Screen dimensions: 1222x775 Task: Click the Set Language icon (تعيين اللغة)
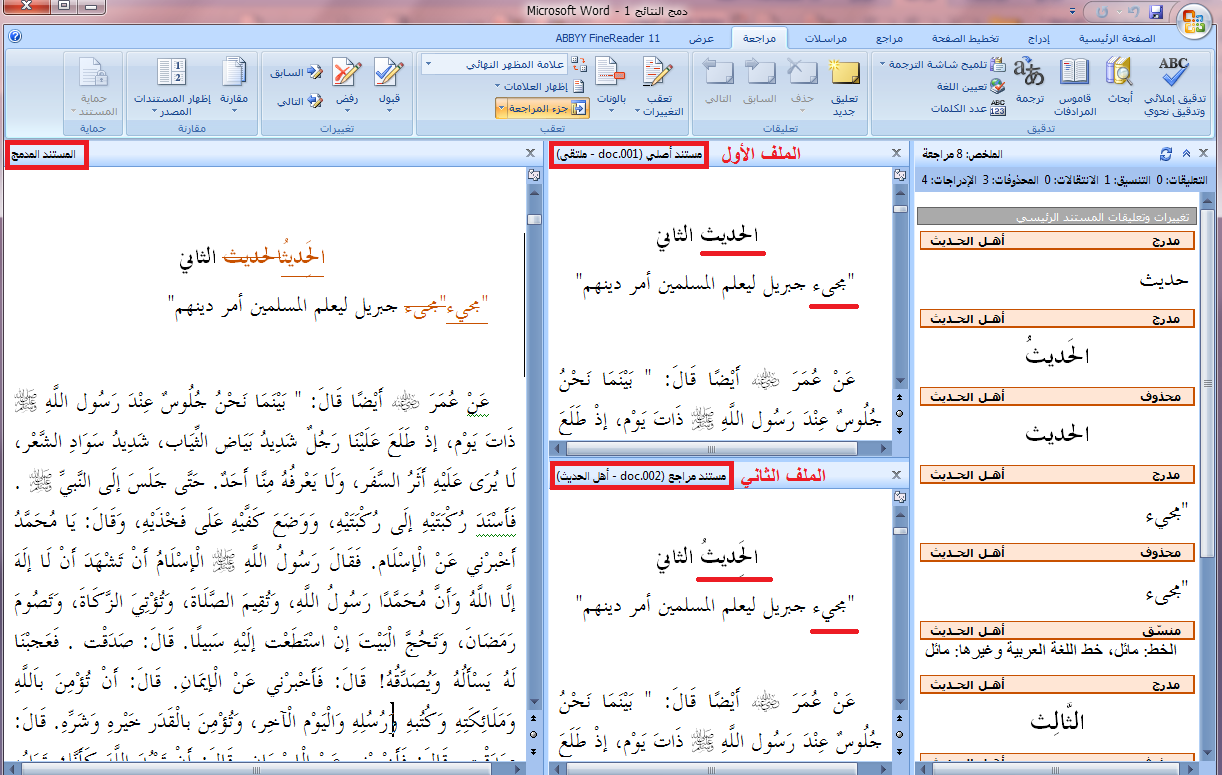tap(997, 87)
